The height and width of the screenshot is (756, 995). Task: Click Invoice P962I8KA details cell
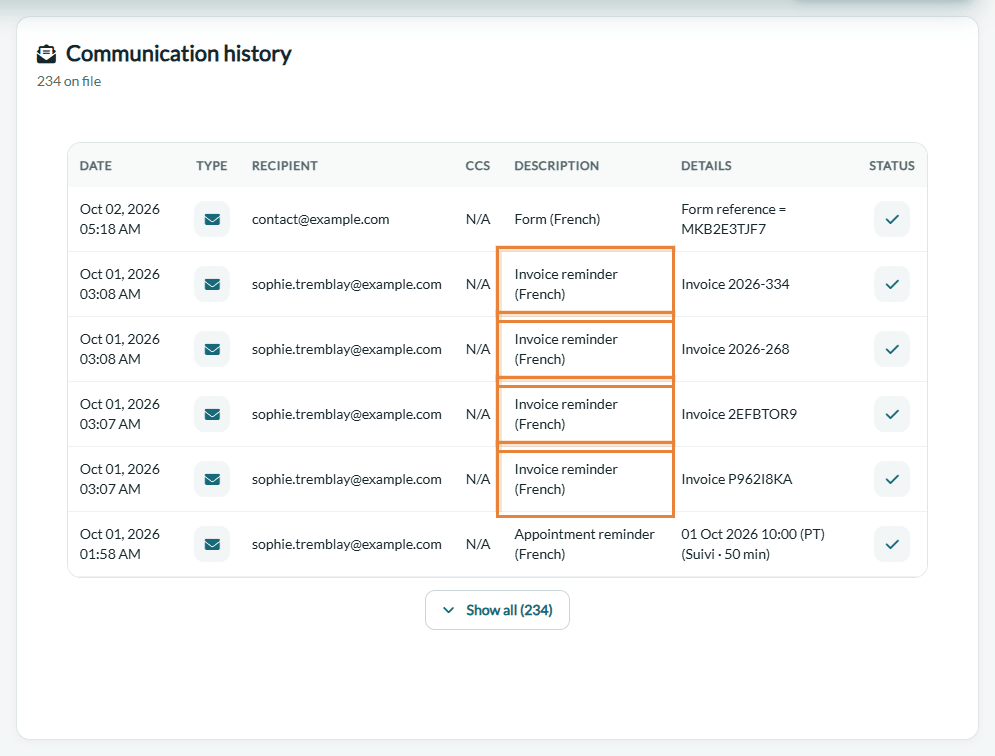737,479
